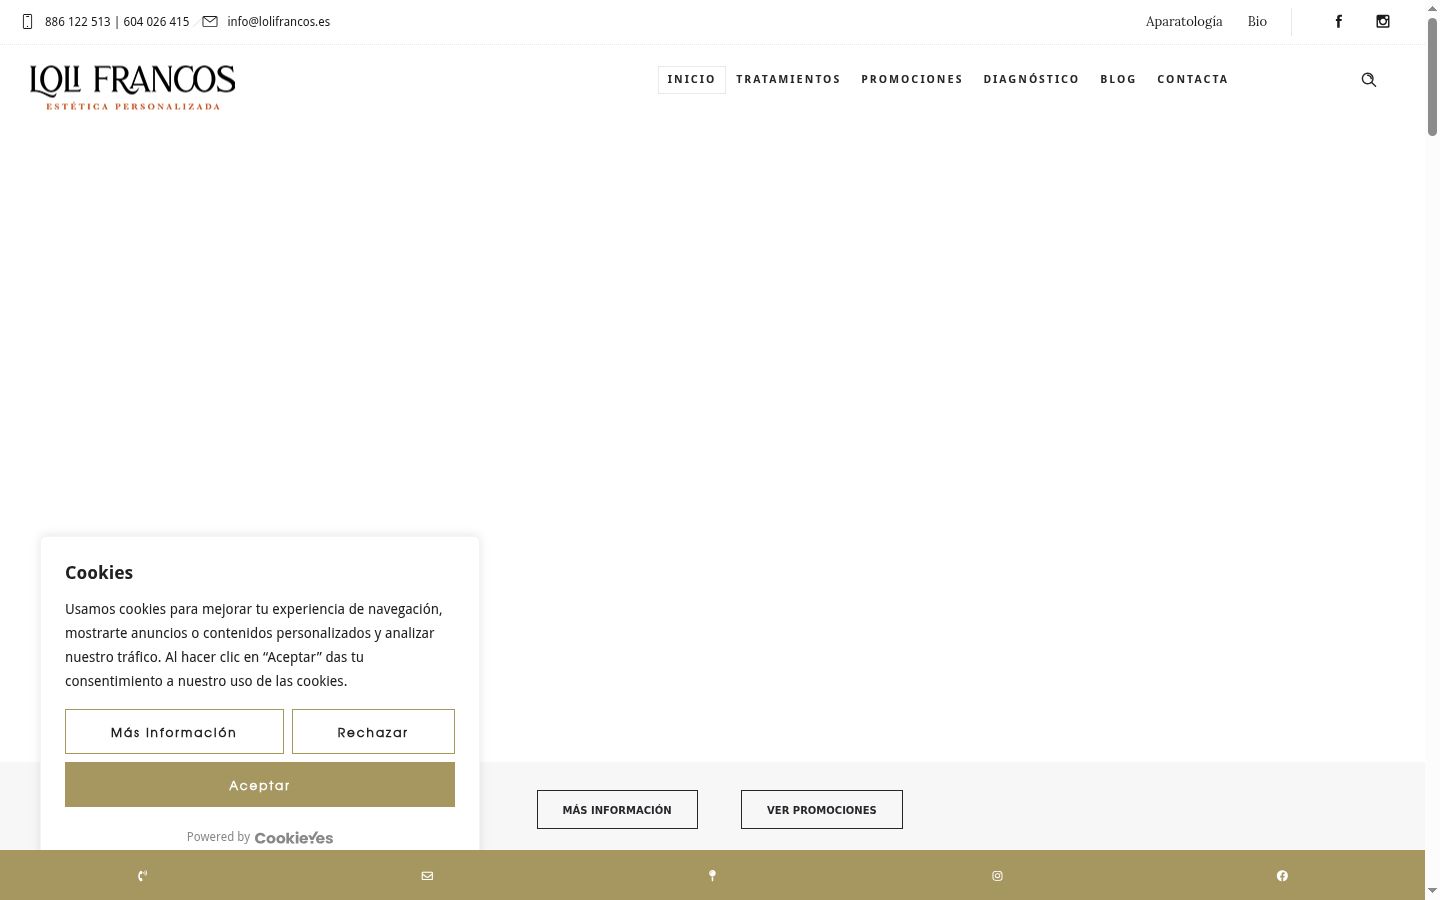1440x900 pixels.
Task: Click the phone icon in the top bar
Action: (x=27, y=22)
